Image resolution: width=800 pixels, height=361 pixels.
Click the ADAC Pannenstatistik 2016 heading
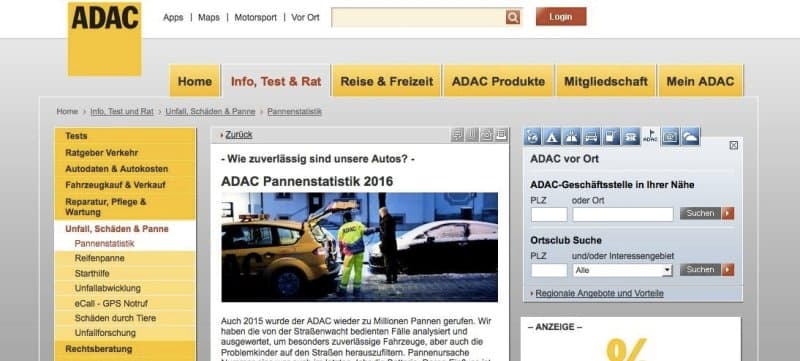pyautogui.click(x=307, y=181)
